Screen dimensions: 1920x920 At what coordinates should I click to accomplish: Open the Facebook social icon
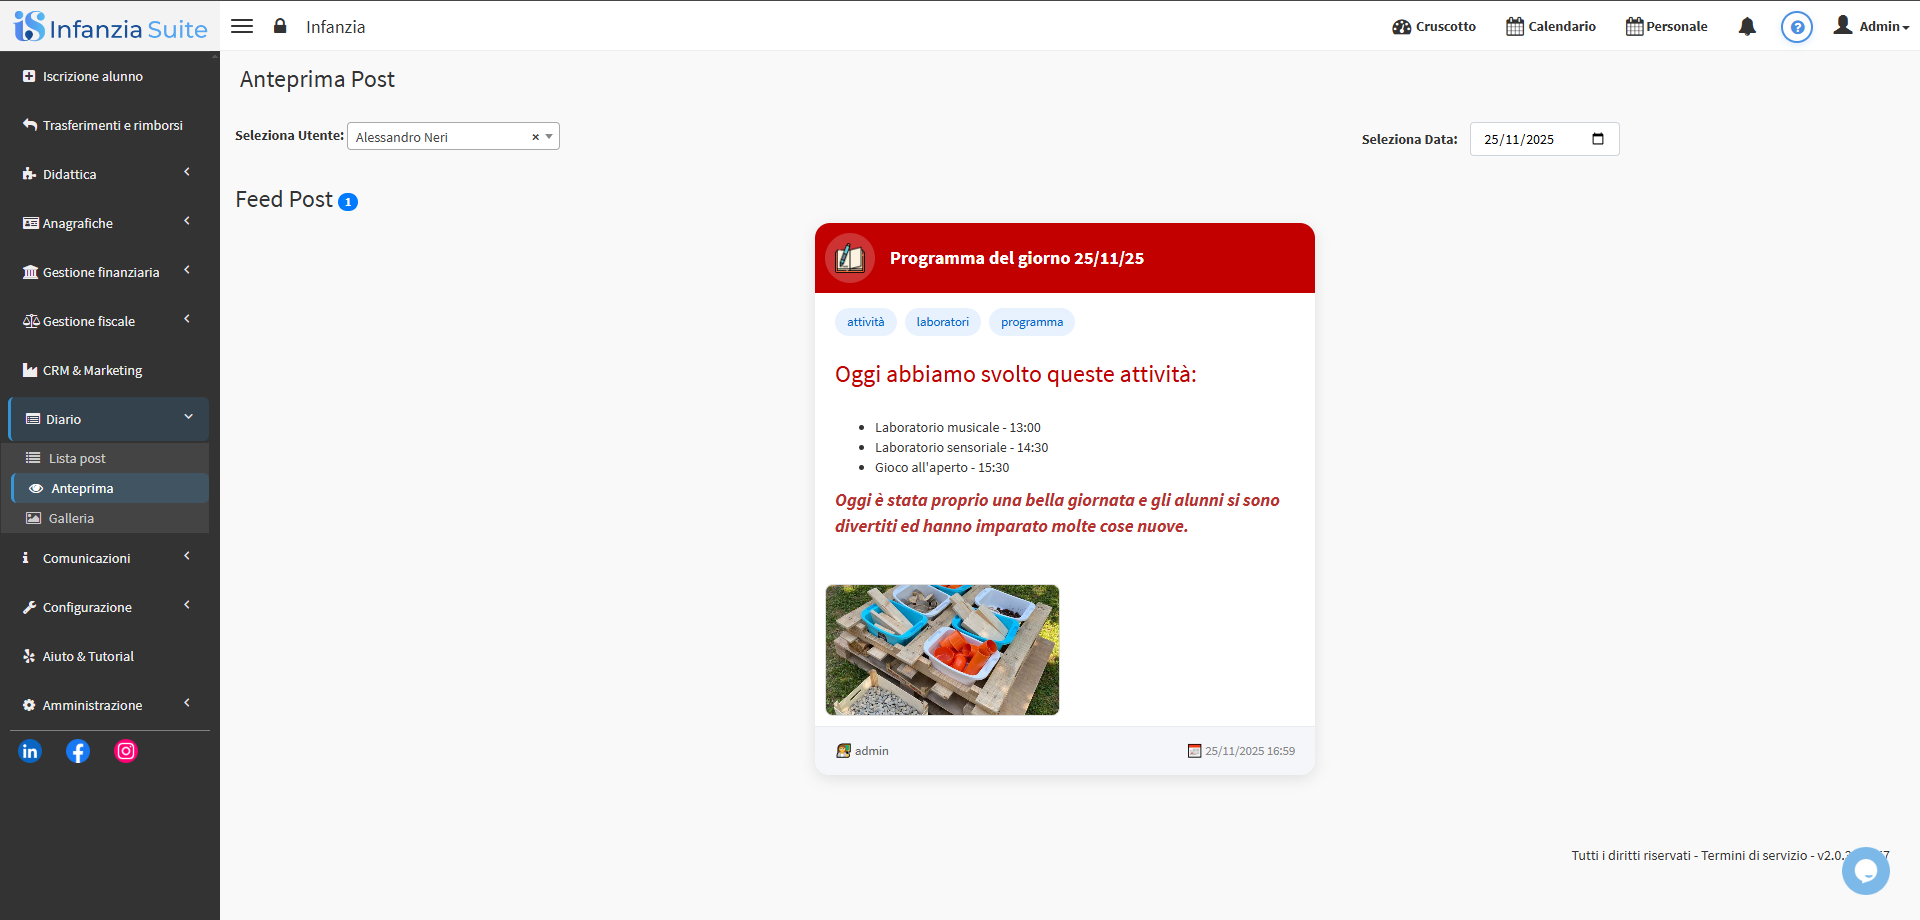78,751
